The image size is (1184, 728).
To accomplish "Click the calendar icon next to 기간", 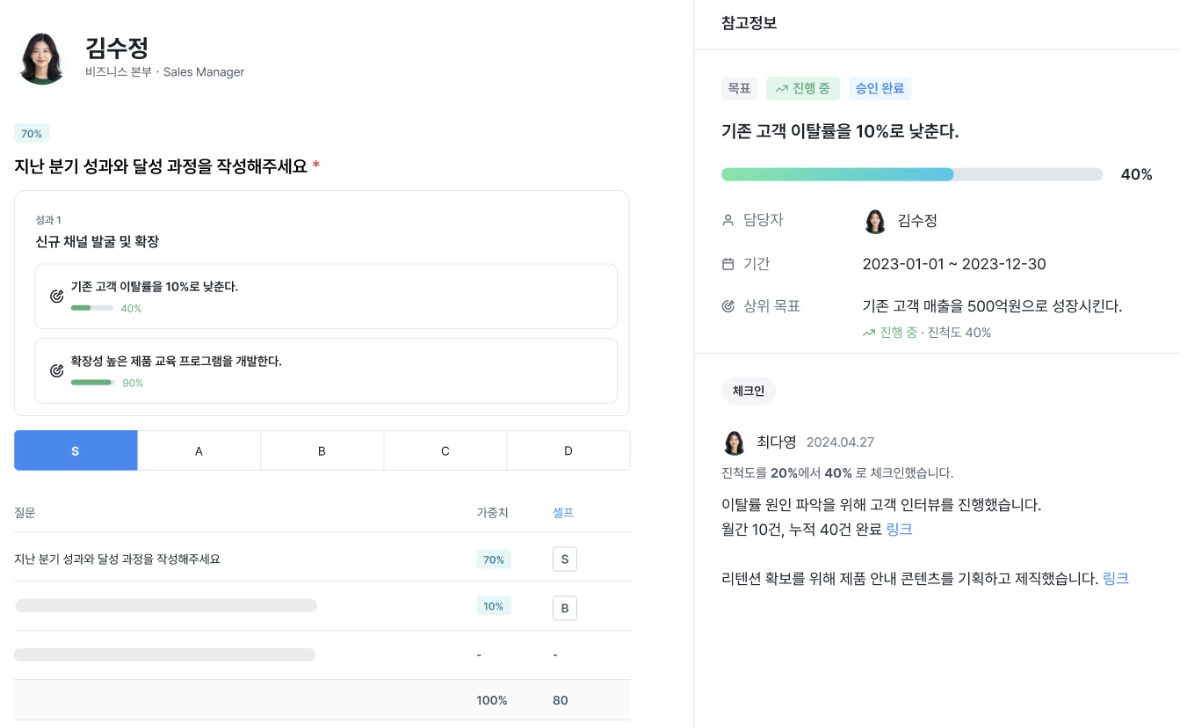I will (x=728, y=263).
